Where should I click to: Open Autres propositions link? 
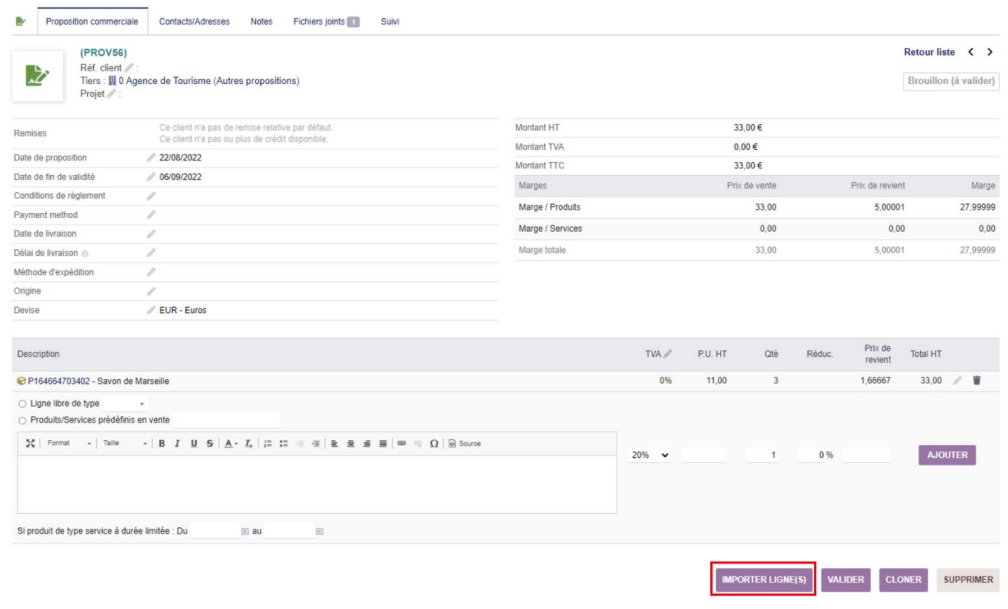tap(256, 81)
